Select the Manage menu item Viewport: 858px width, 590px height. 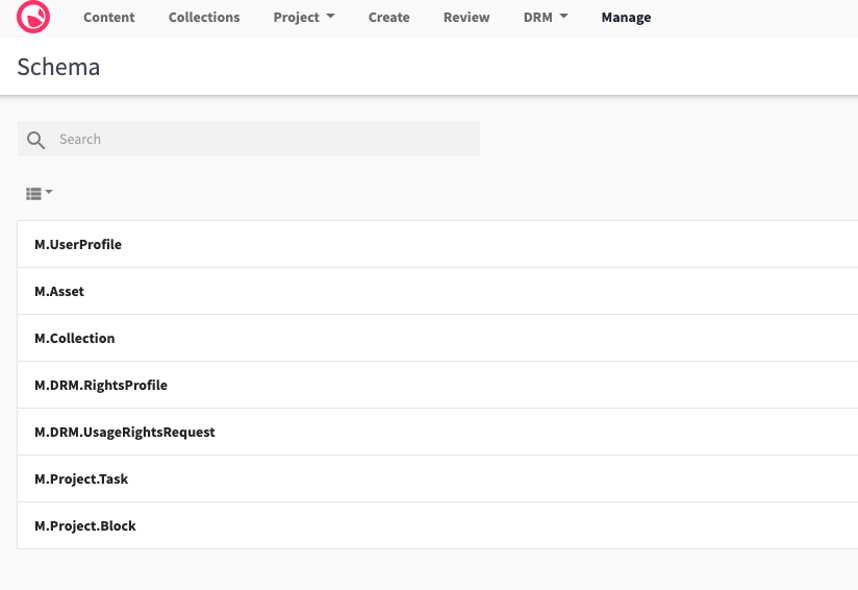tap(626, 17)
